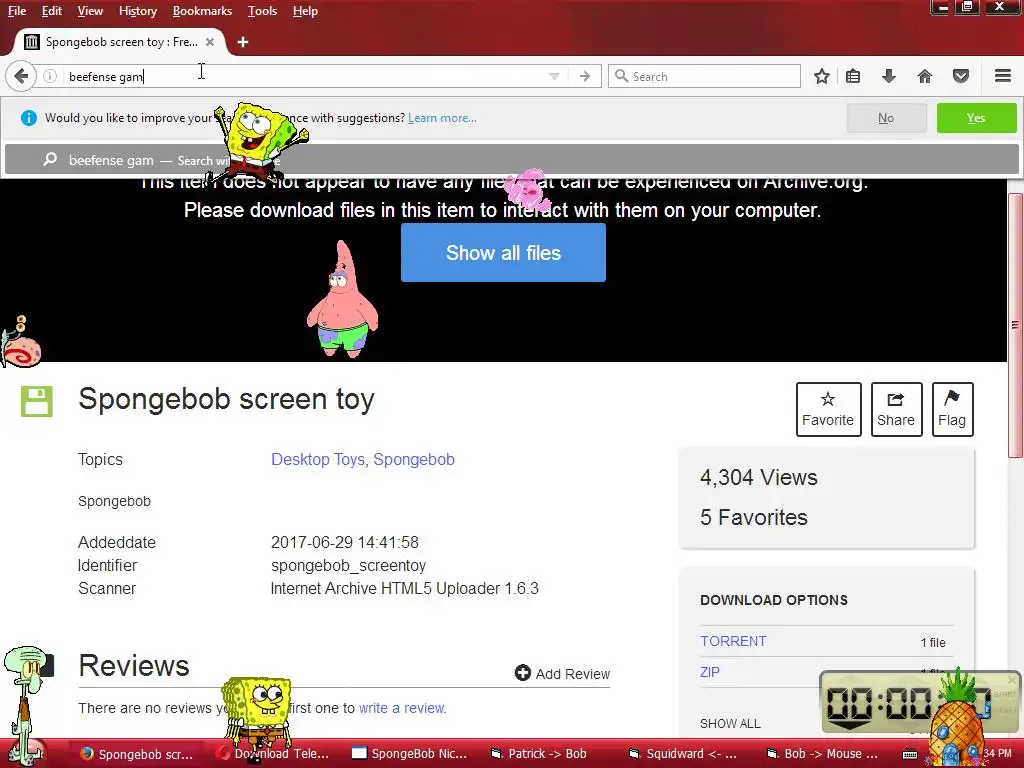This screenshot has width=1024, height=768.
Task: Select the '5 Favorites' text
Action: click(x=754, y=517)
